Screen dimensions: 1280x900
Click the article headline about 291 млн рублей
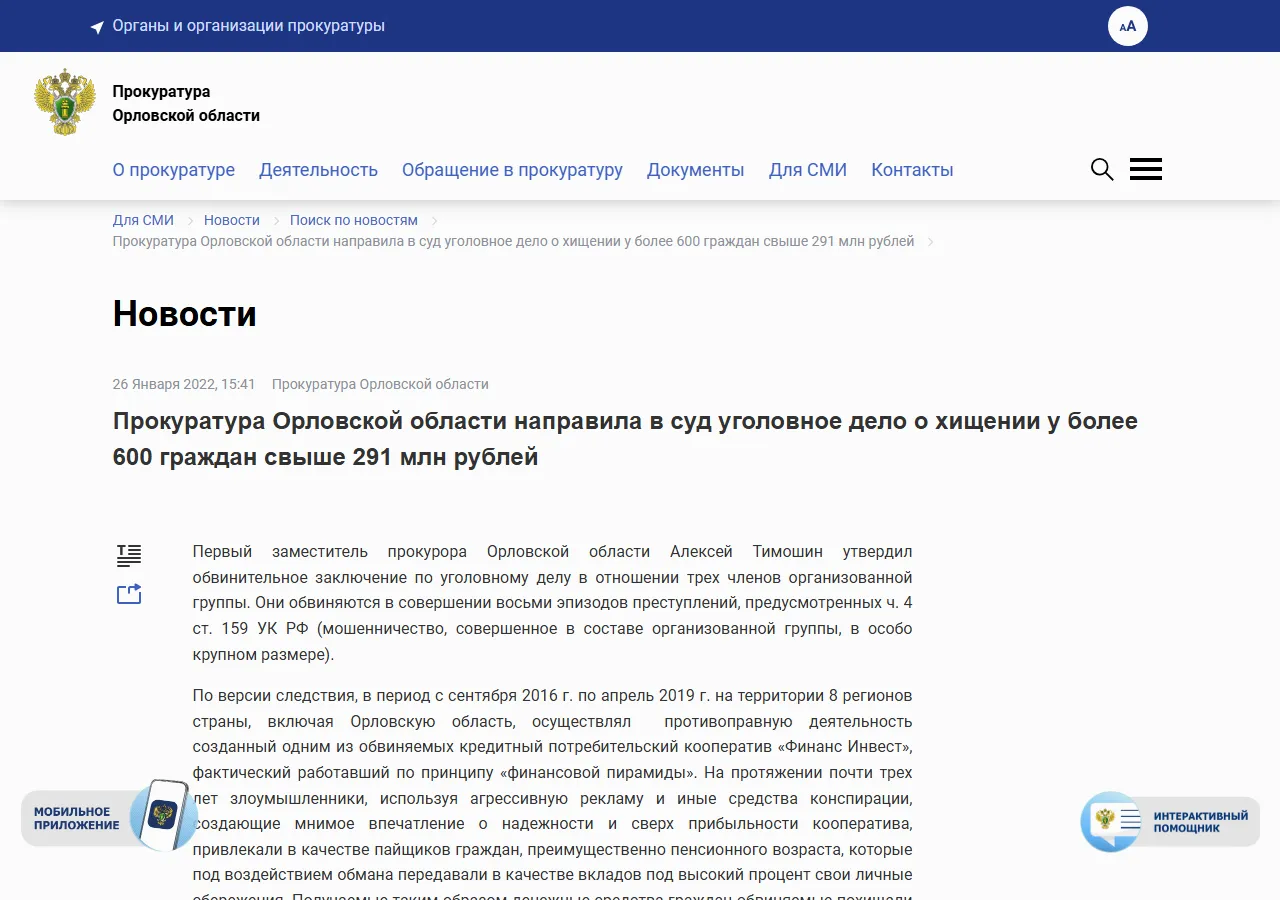[x=625, y=439]
